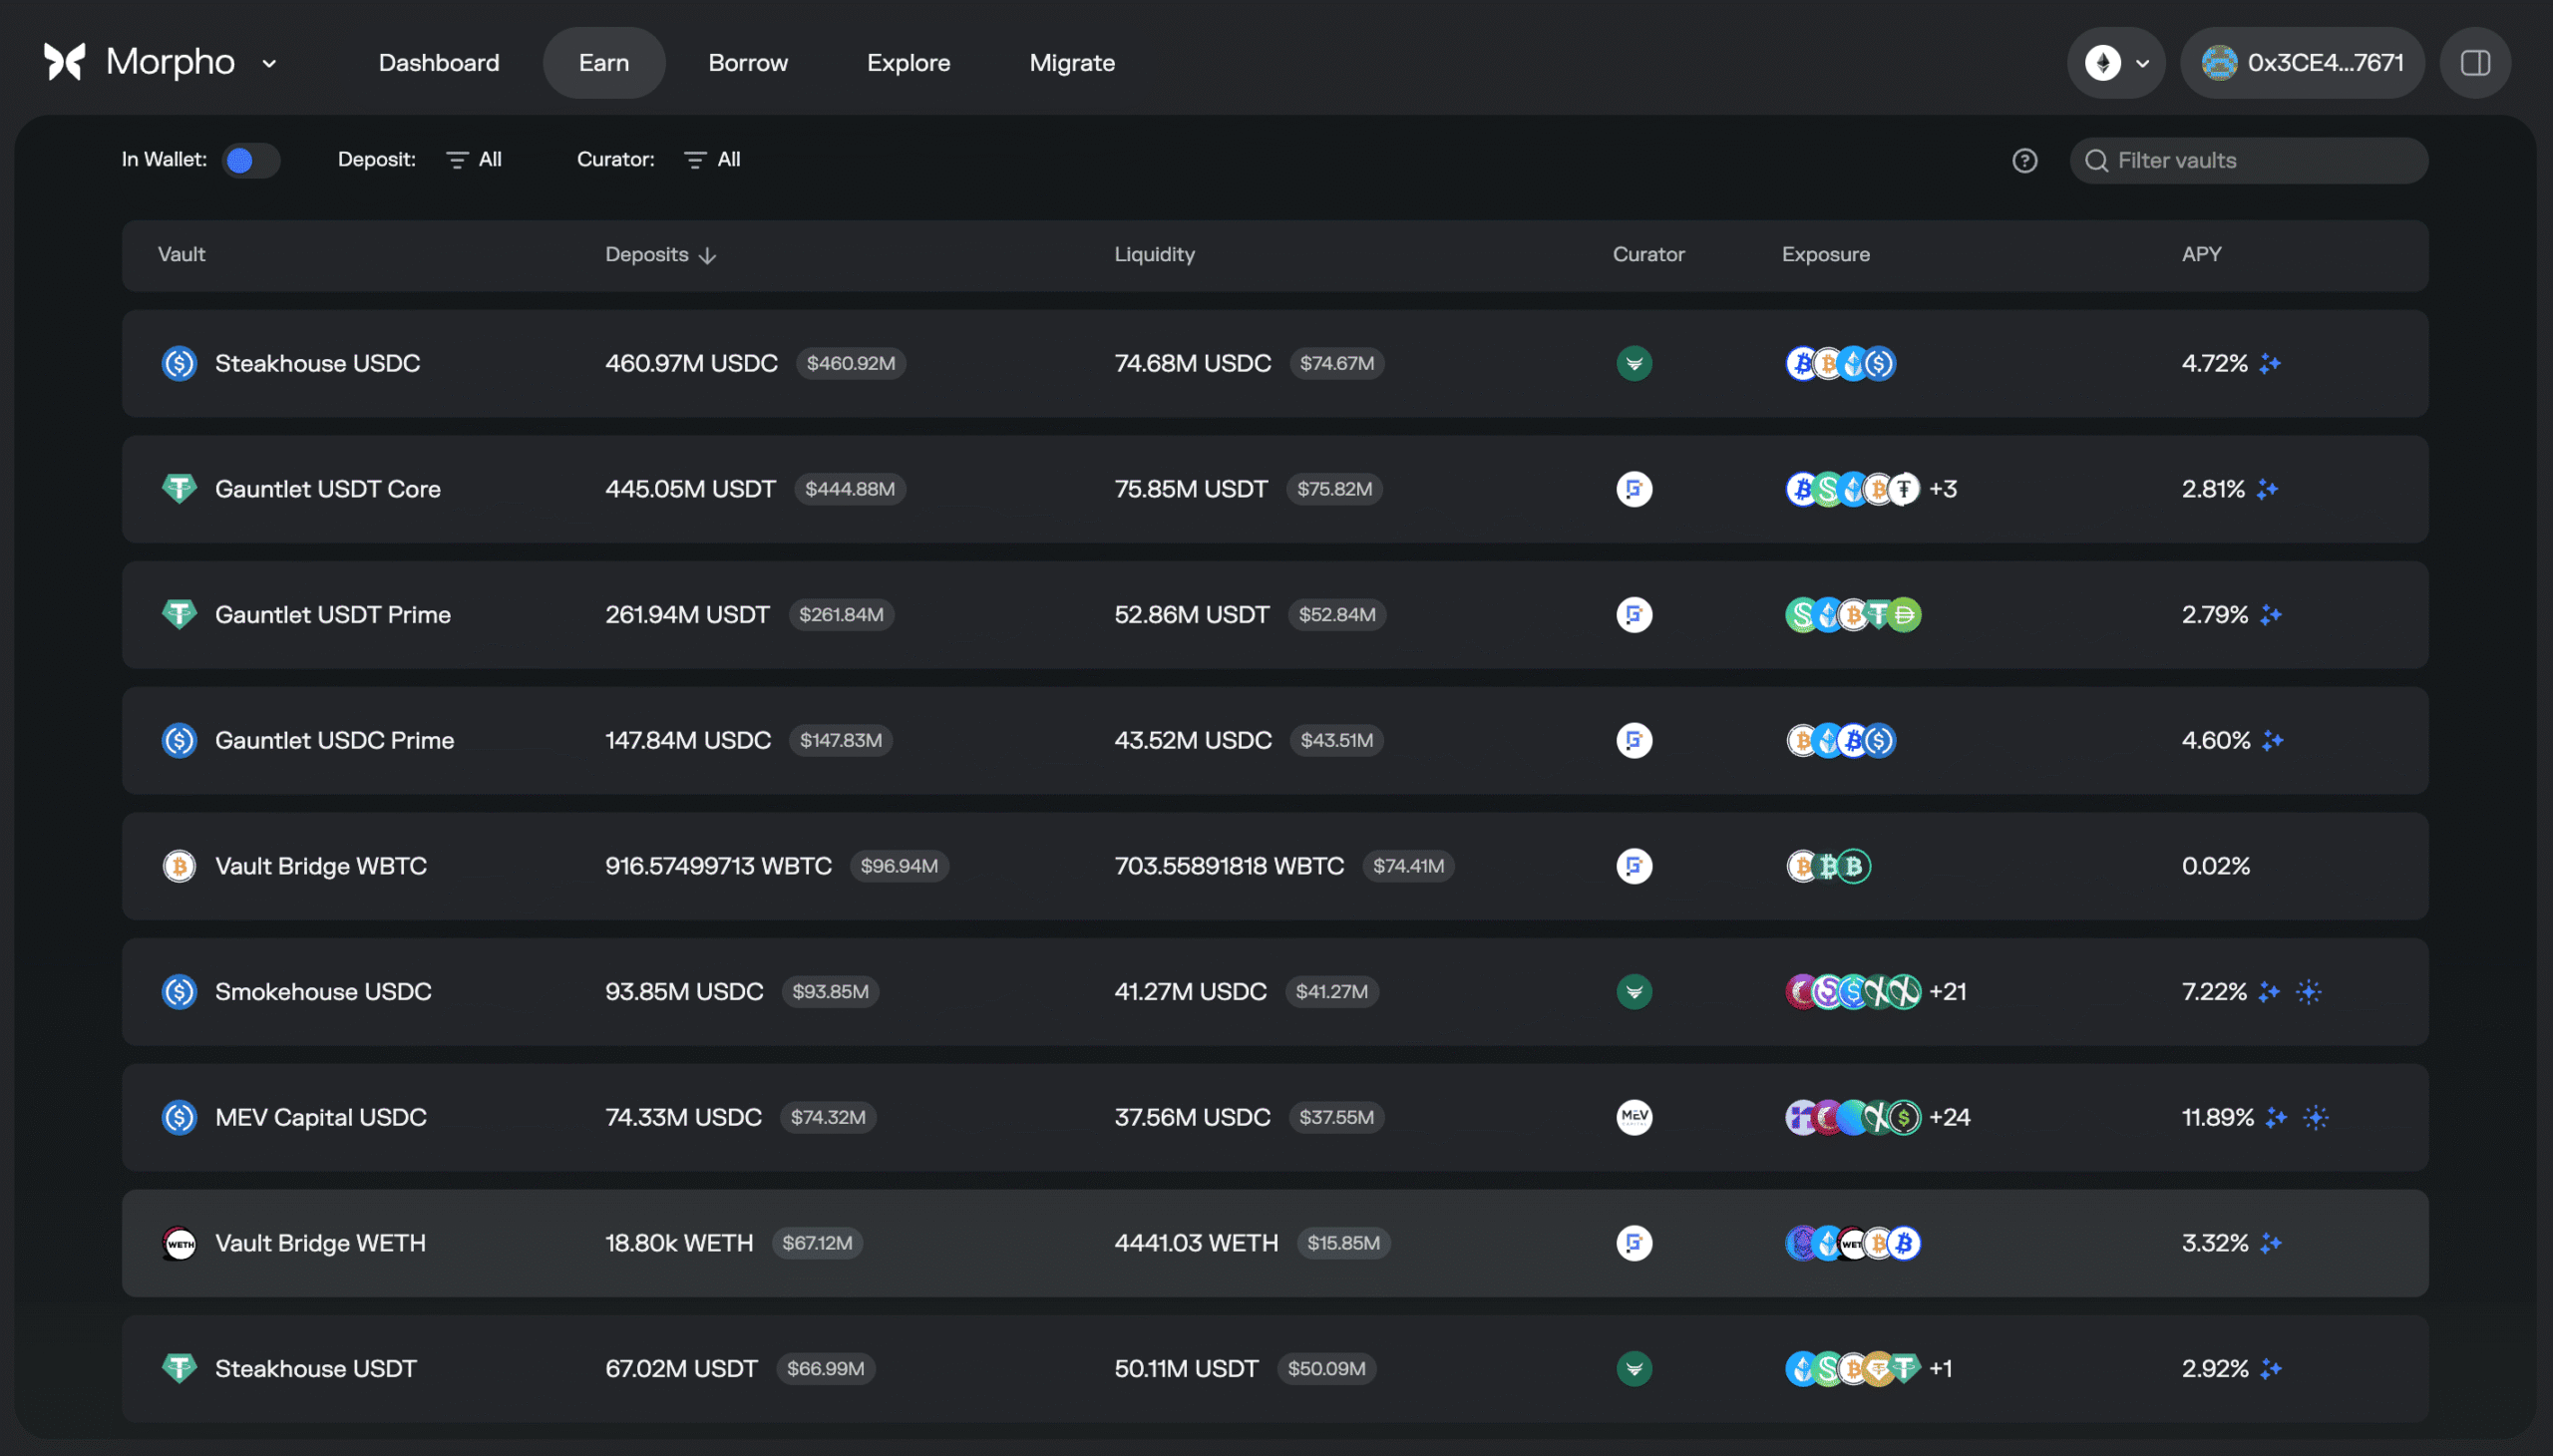Expand the Ethereum network selector
Image resolution: width=2553 pixels, height=1456 pixels.
pyautogui.click(x=2116, y=63)
